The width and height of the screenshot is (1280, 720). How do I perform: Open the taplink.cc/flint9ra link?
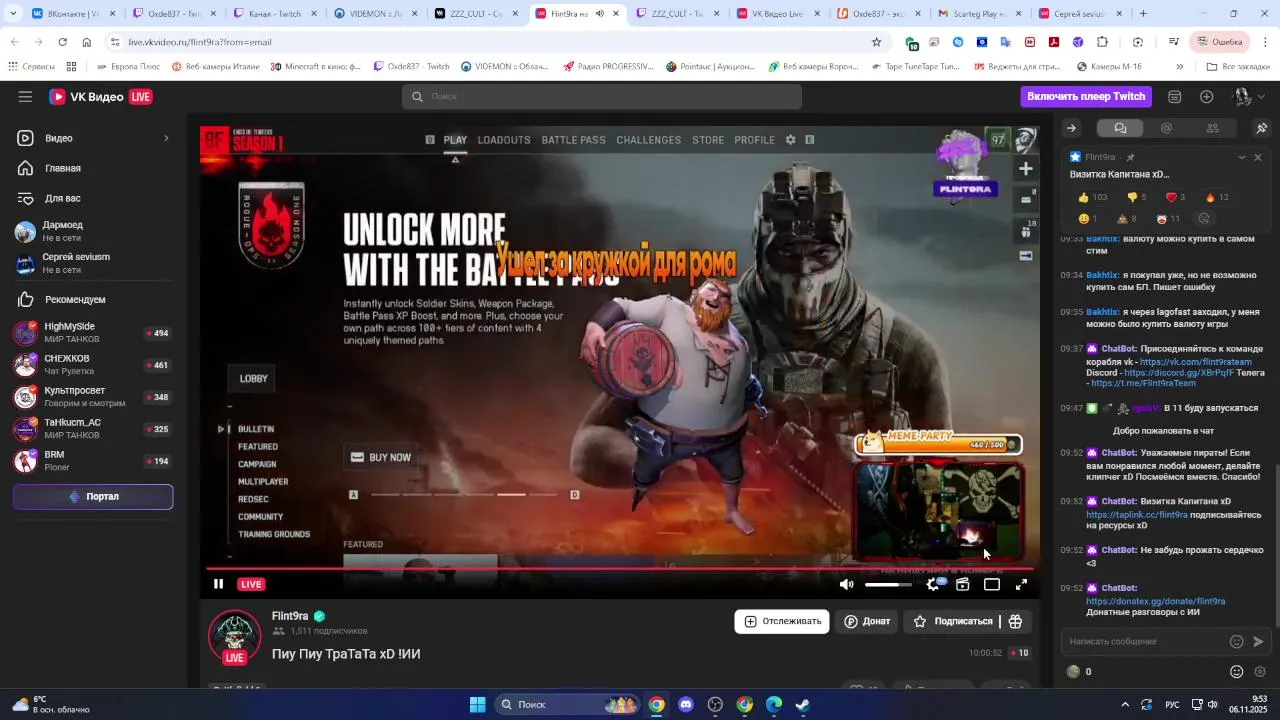point(1136,514)
